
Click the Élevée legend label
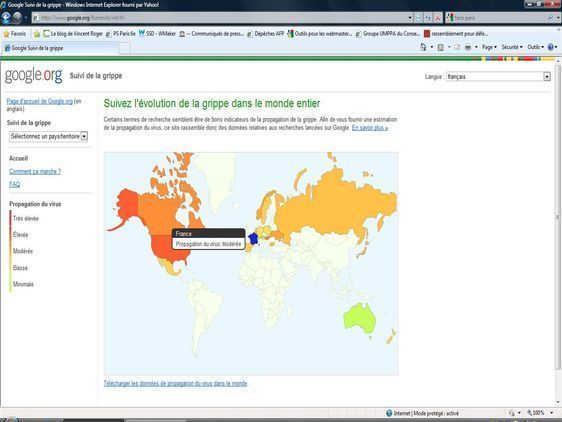pyautogui.click(x=20, y=235)
